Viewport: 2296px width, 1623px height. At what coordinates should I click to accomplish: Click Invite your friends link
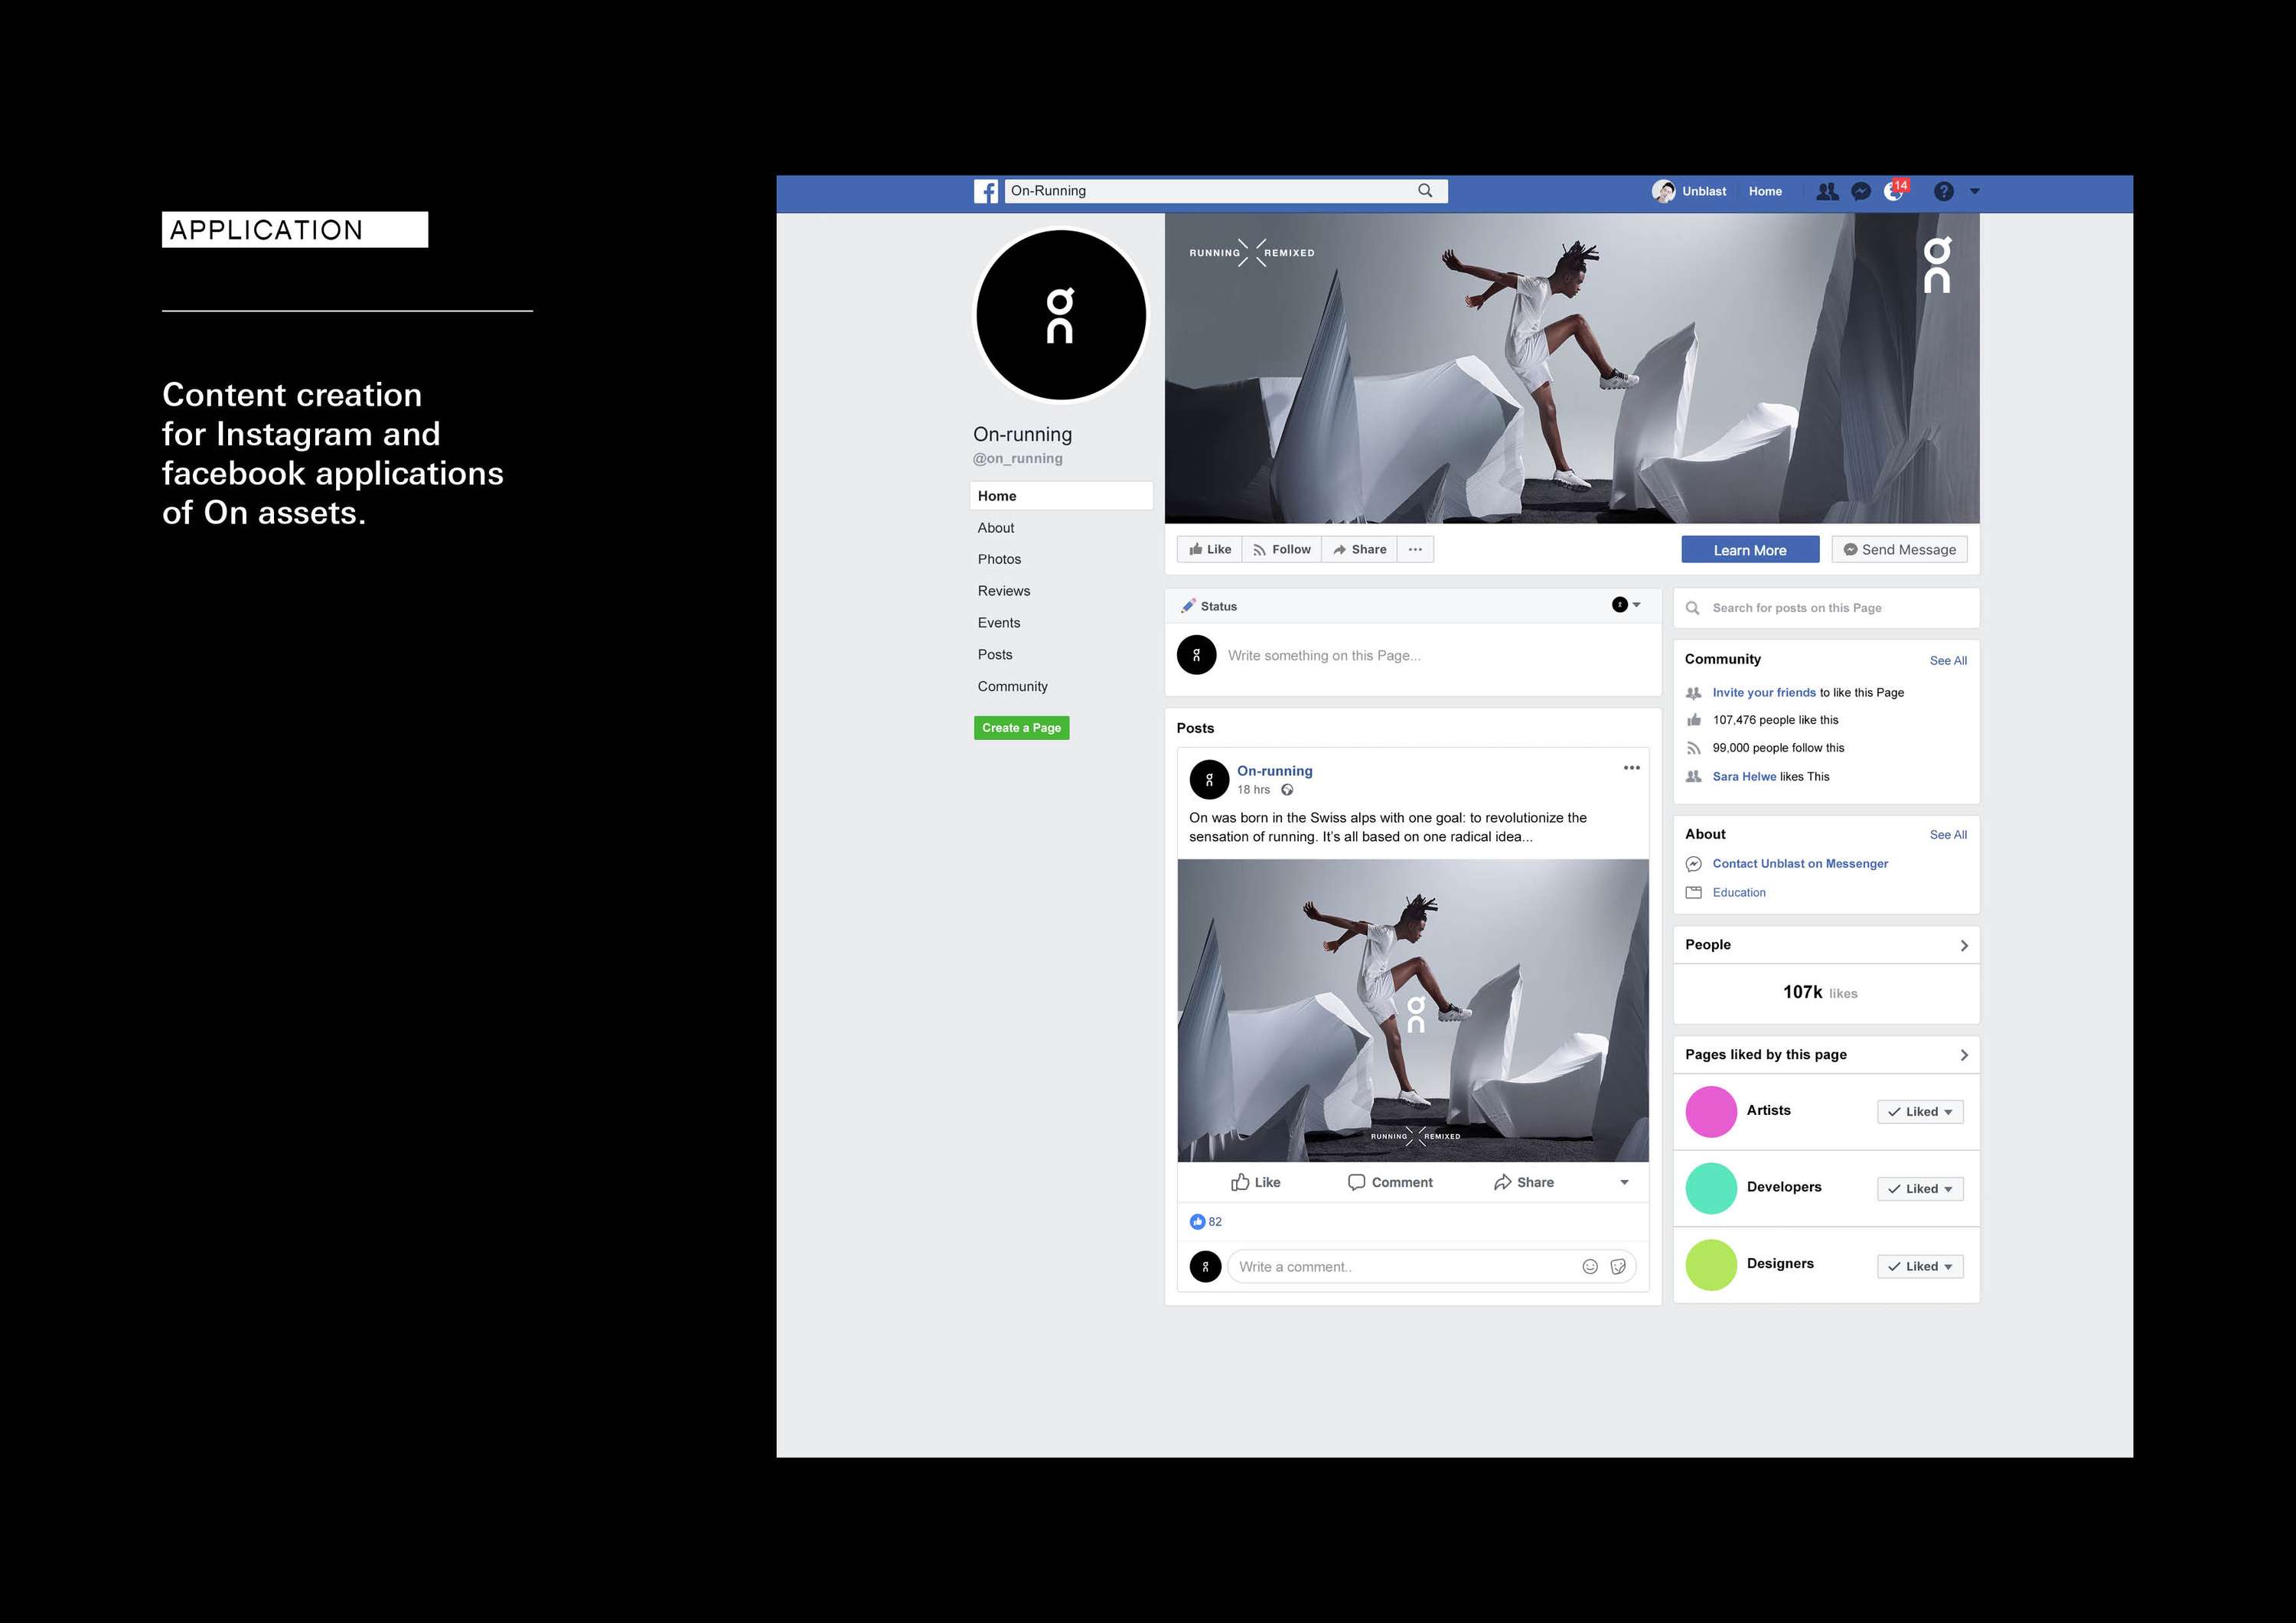(x=1764, y=693)
